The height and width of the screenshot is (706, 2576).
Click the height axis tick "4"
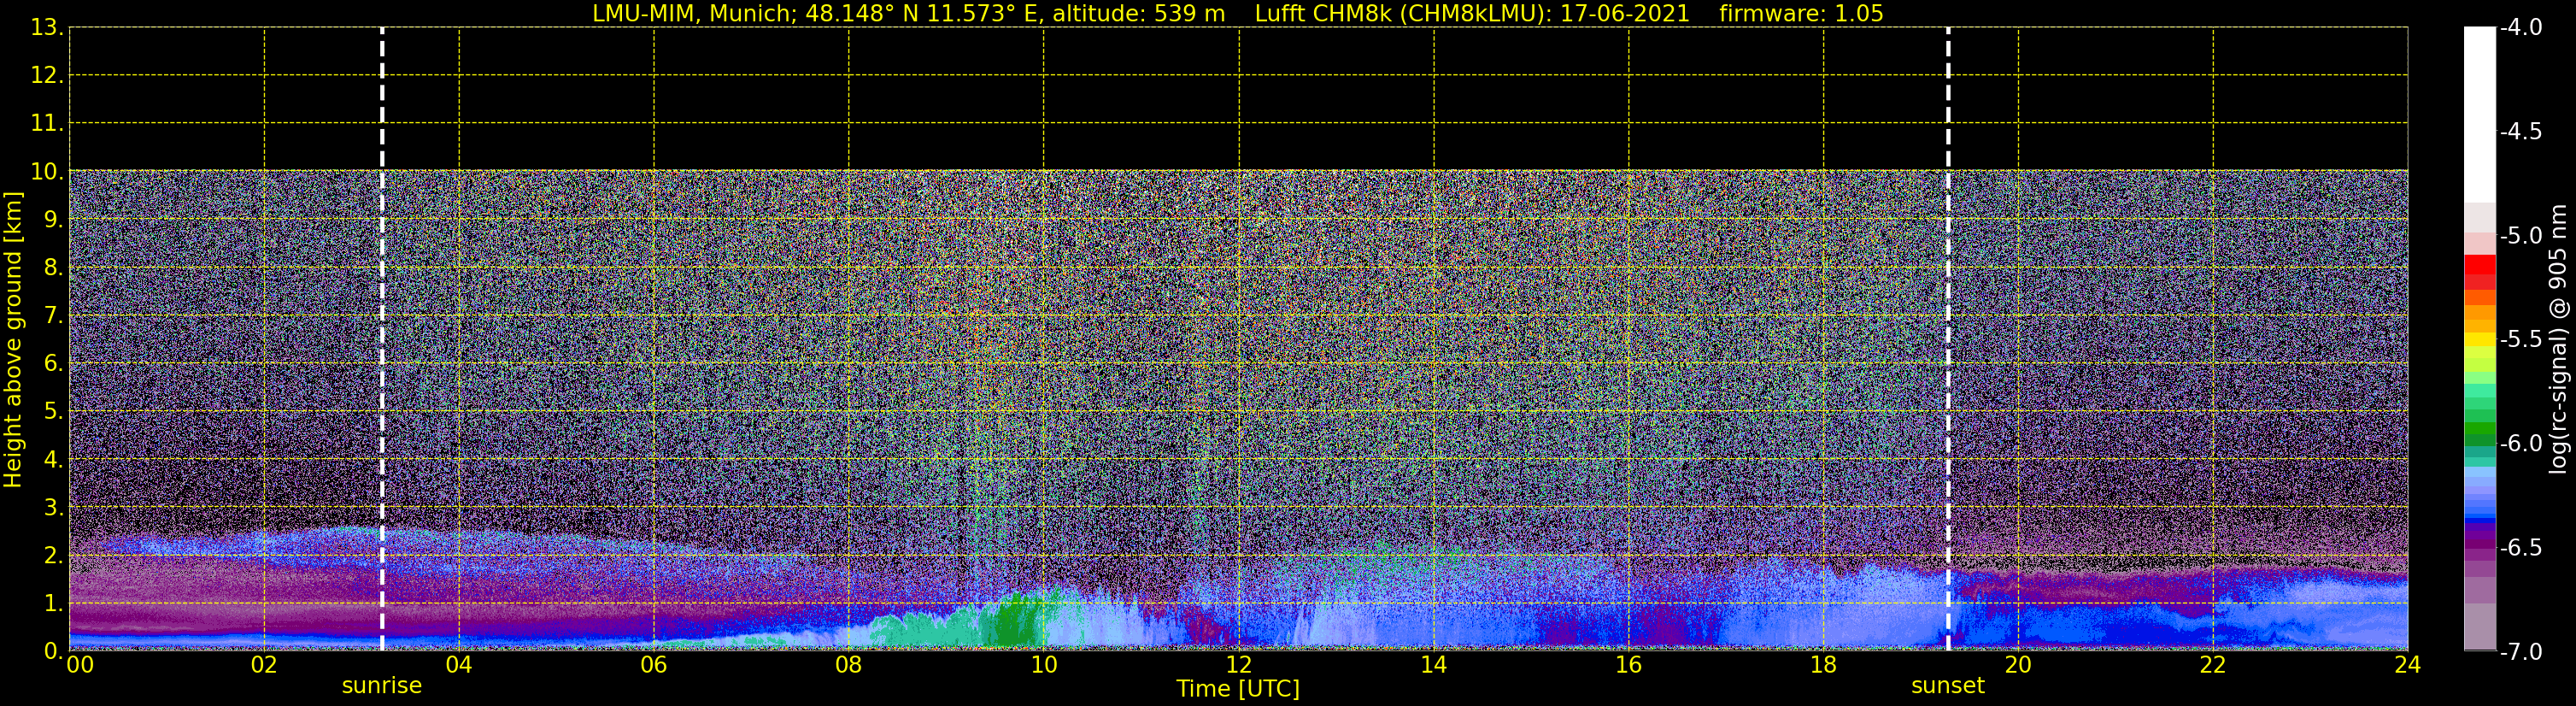(x=53, y=459)
